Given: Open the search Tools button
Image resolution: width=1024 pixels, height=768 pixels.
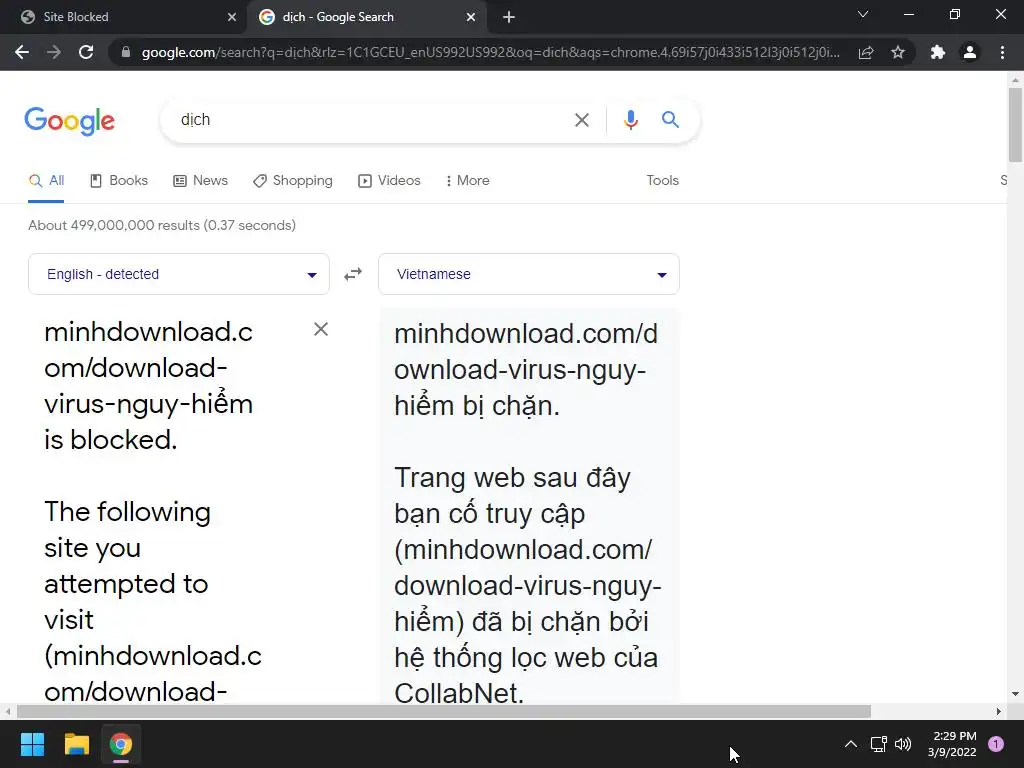Looking at the screenshot, I should (x=662, y=181).
